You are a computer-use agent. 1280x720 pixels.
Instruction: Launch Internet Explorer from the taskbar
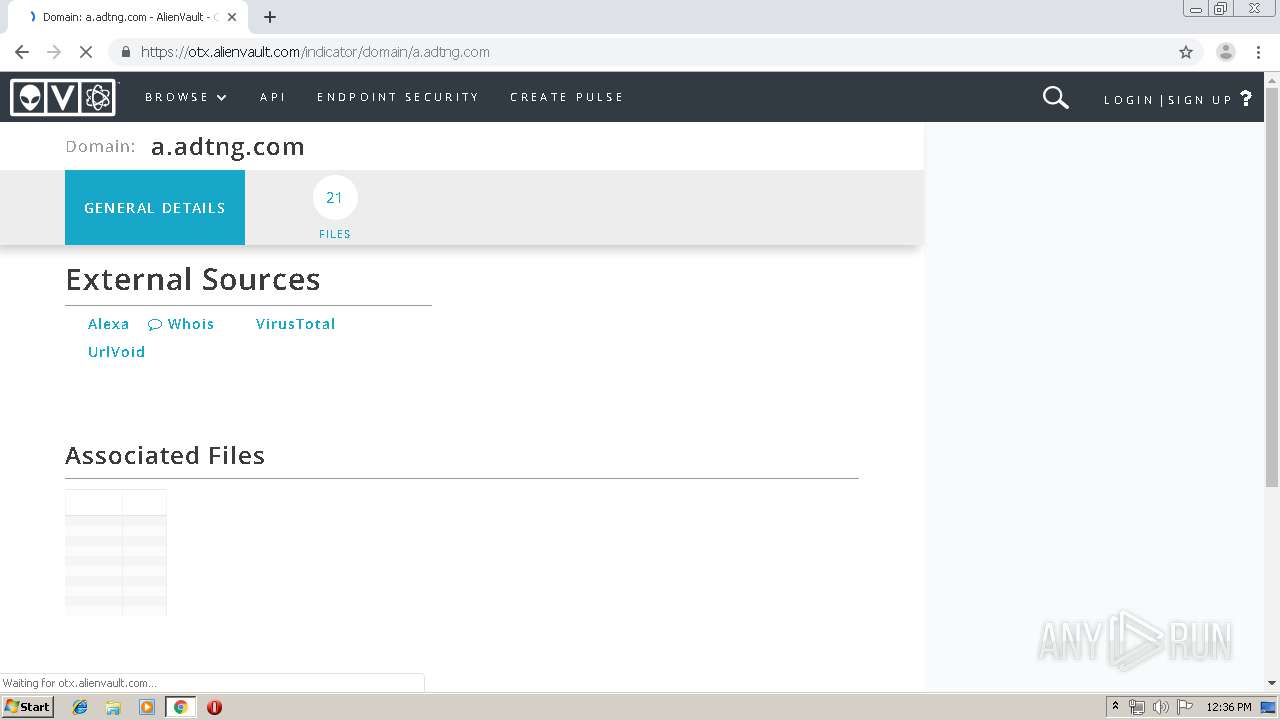80,707
